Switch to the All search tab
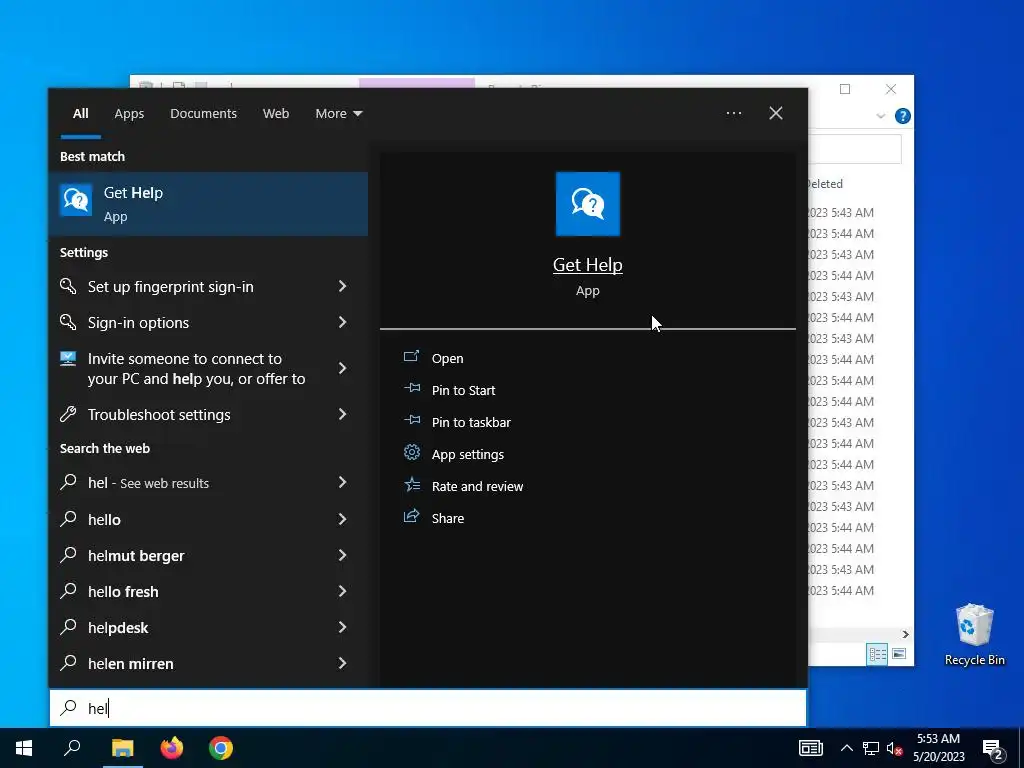 coord(81,114)
